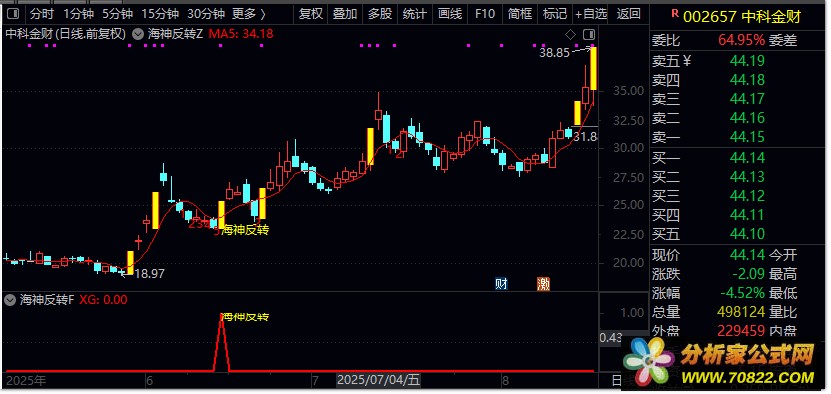Select the 画线 drawing tool button
Viewport: 831px width, 394px height.
(x=450, y=14)
